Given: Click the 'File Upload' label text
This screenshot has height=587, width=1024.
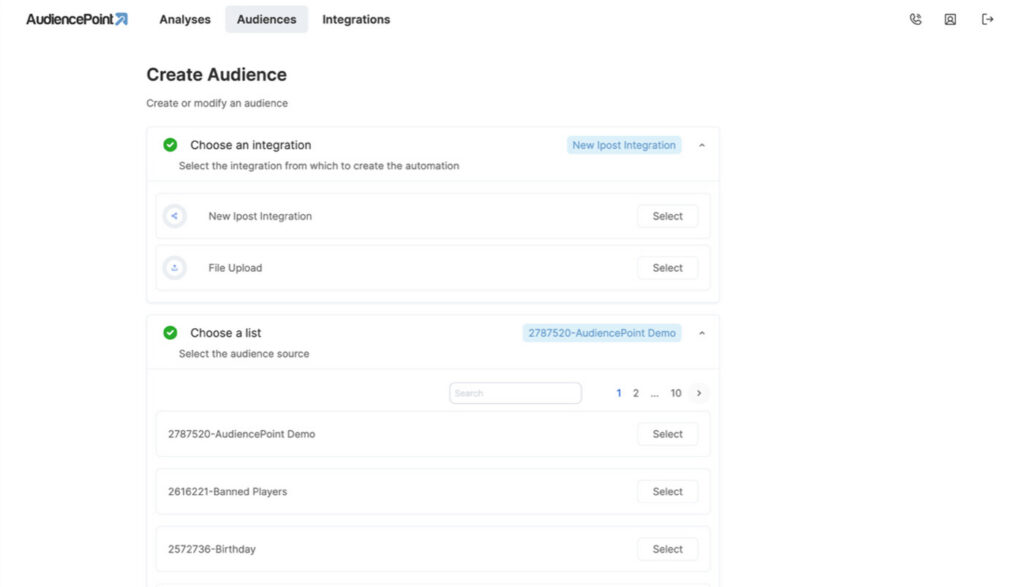Looking at the screenshot, I should click(235, 268).
